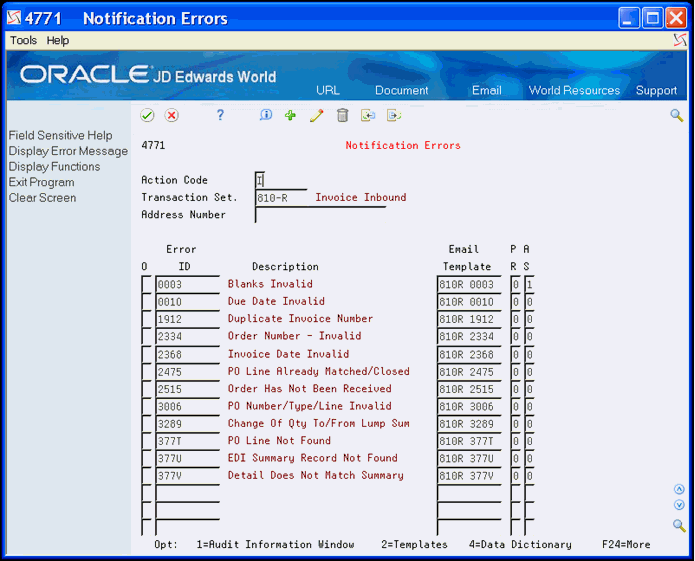
Task: Select Display Functions
Action: [x=54, y=167]
